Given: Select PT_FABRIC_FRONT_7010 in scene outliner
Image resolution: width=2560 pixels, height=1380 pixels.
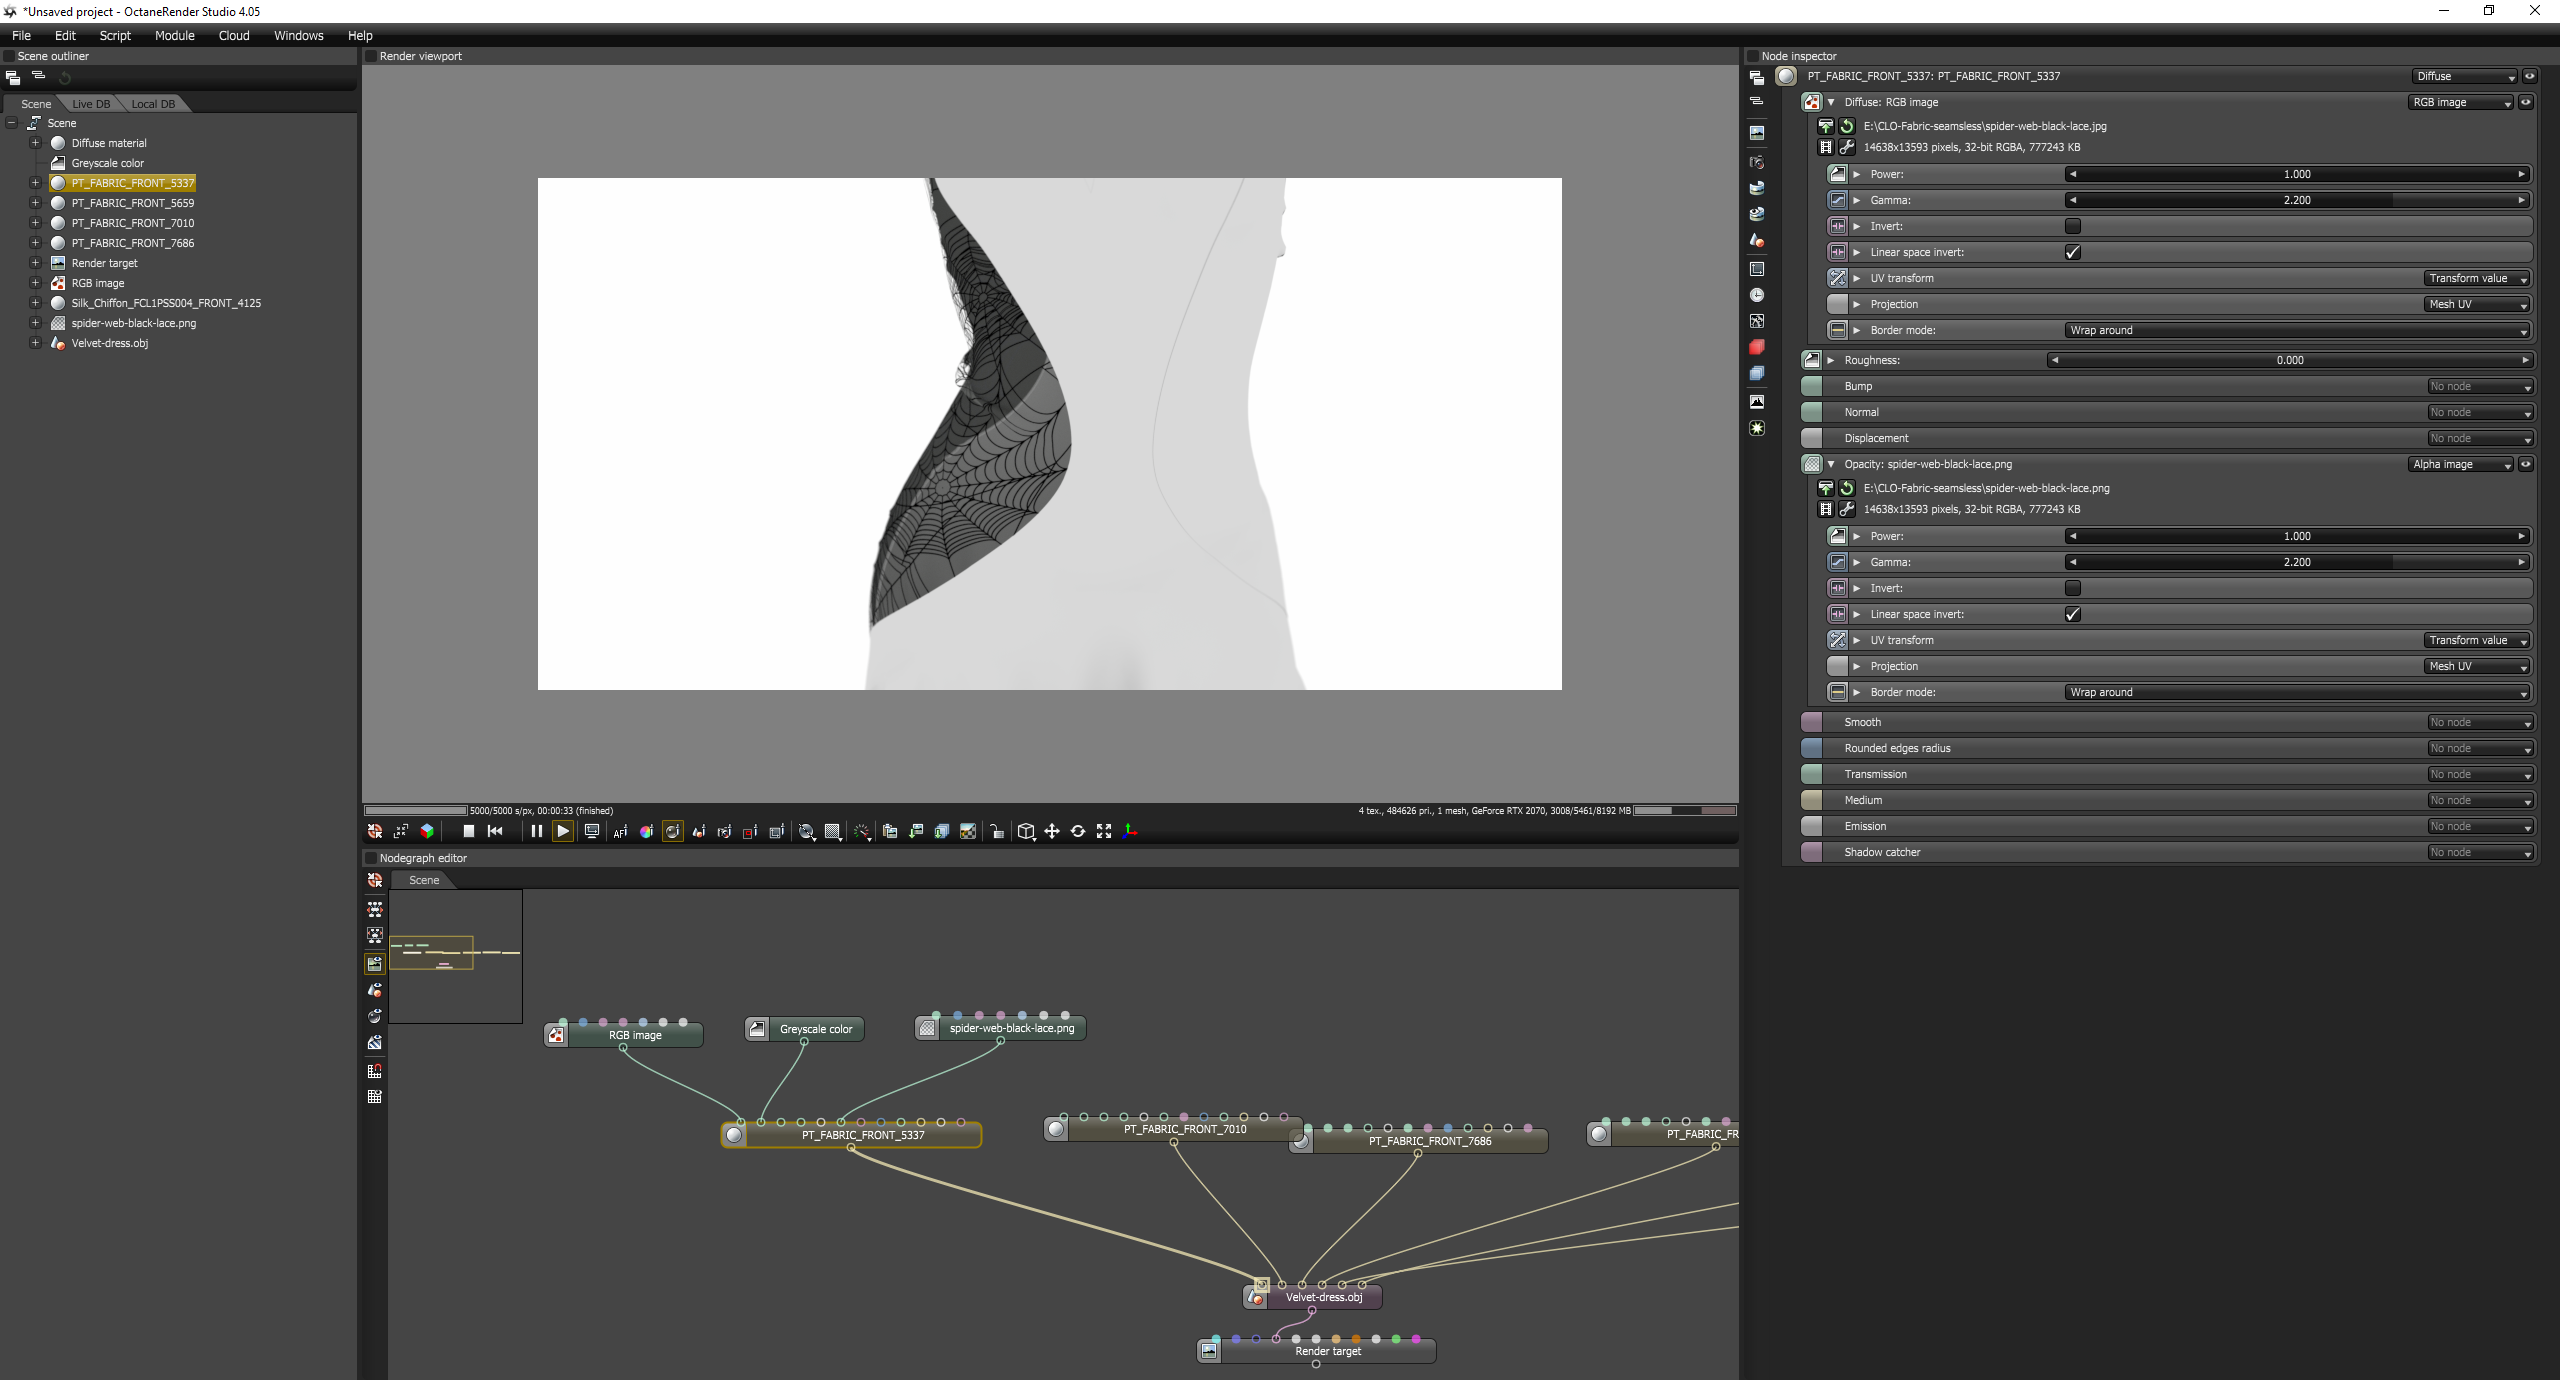Looking at the screenshot, I should 132,223.
